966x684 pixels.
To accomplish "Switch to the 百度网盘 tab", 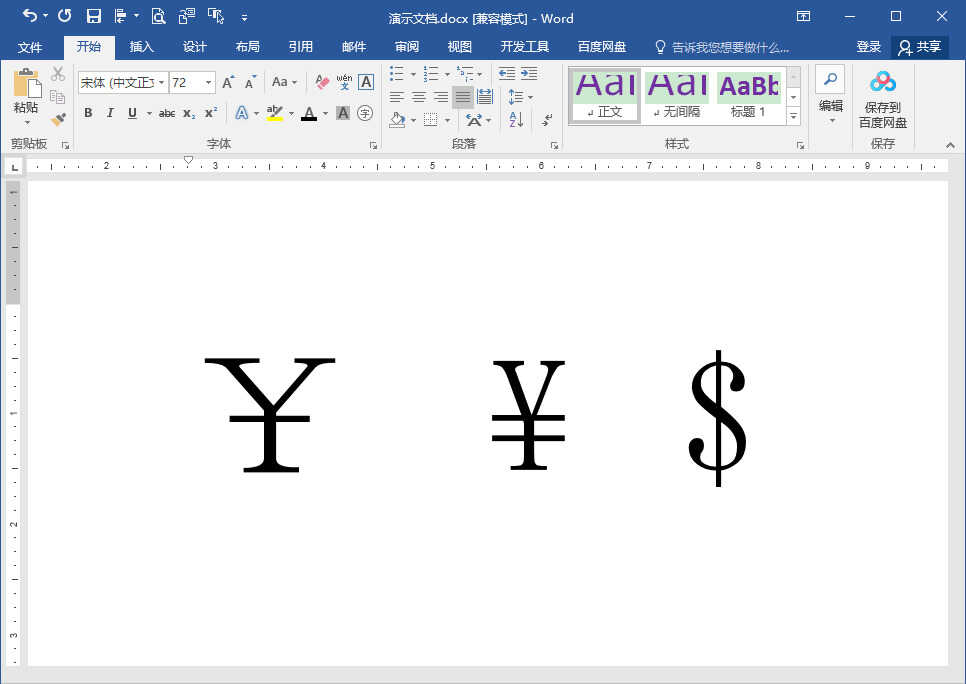I will tap(602, 47).
